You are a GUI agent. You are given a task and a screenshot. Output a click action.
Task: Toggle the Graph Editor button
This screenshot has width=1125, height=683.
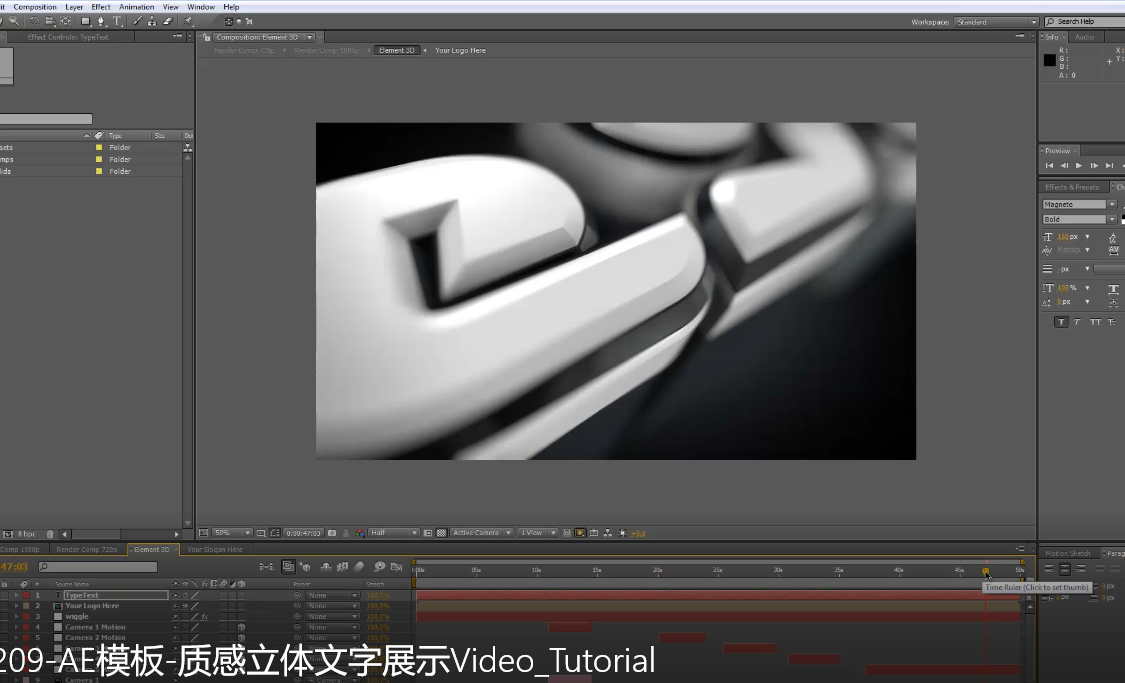(x=396, y=567)
